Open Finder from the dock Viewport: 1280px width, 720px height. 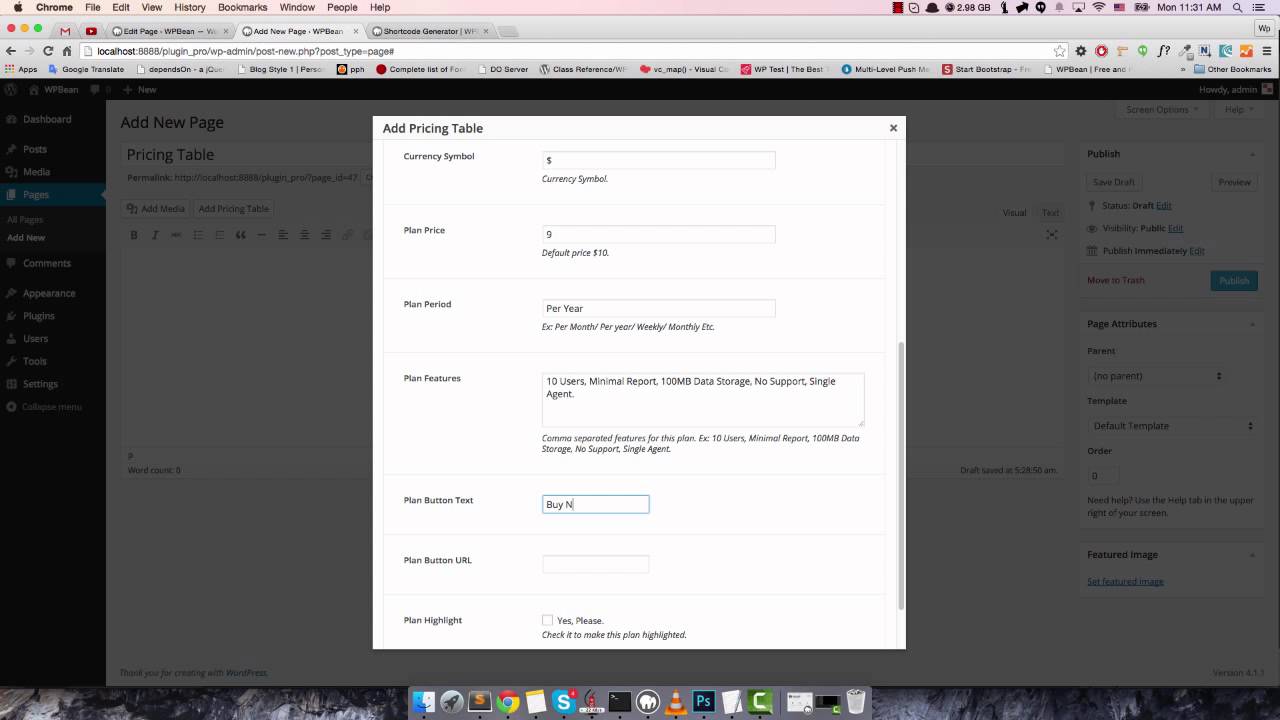pyautogui.click(x=424, y=702)
